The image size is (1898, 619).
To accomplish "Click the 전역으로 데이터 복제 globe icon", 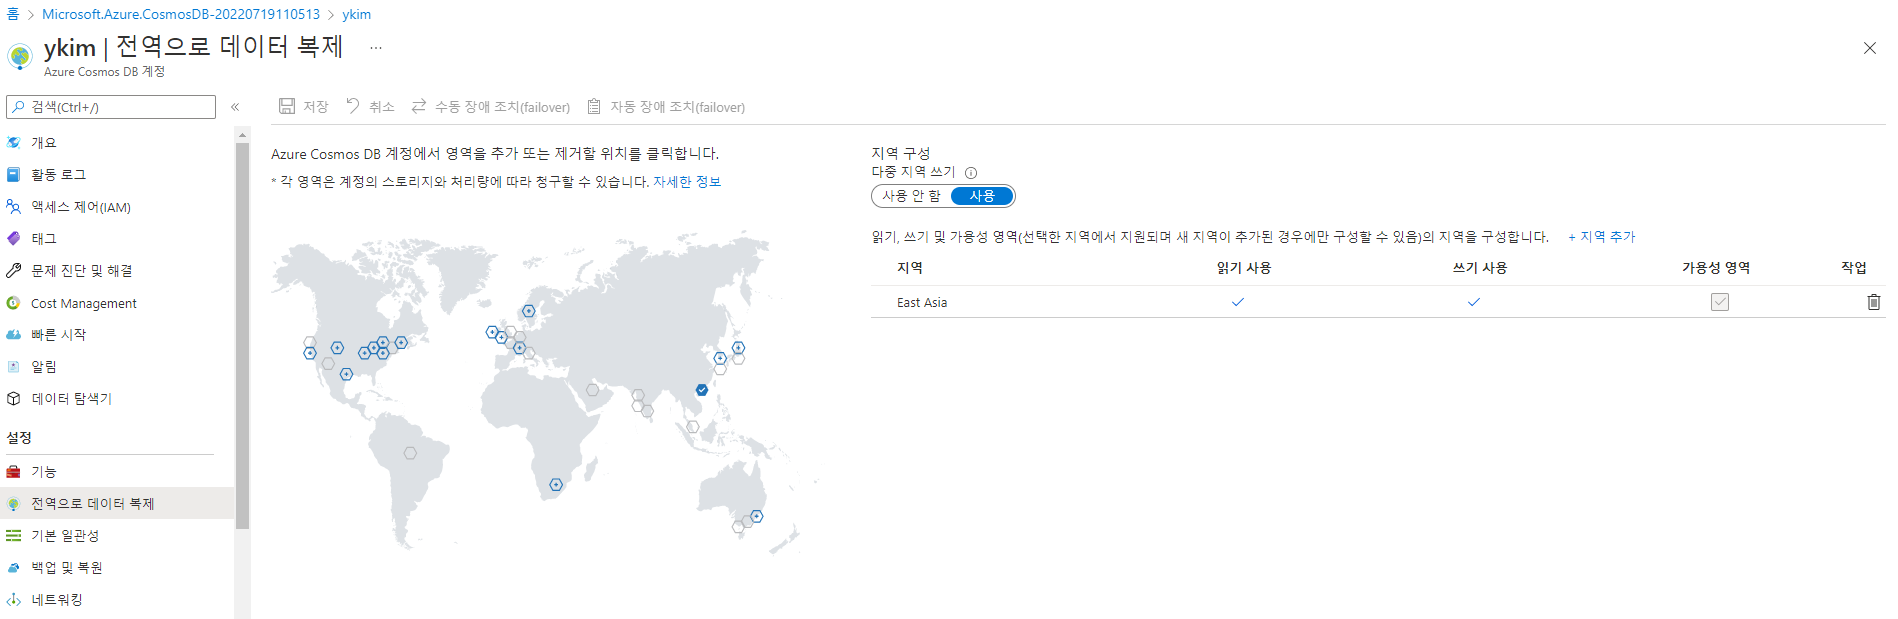I will pos(14,503).
